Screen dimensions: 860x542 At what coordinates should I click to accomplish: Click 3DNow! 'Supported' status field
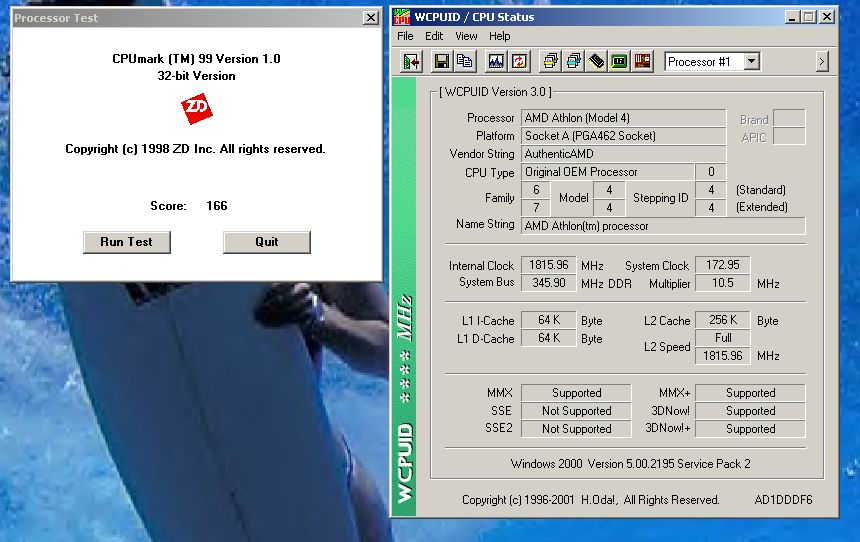coord(750,411)
